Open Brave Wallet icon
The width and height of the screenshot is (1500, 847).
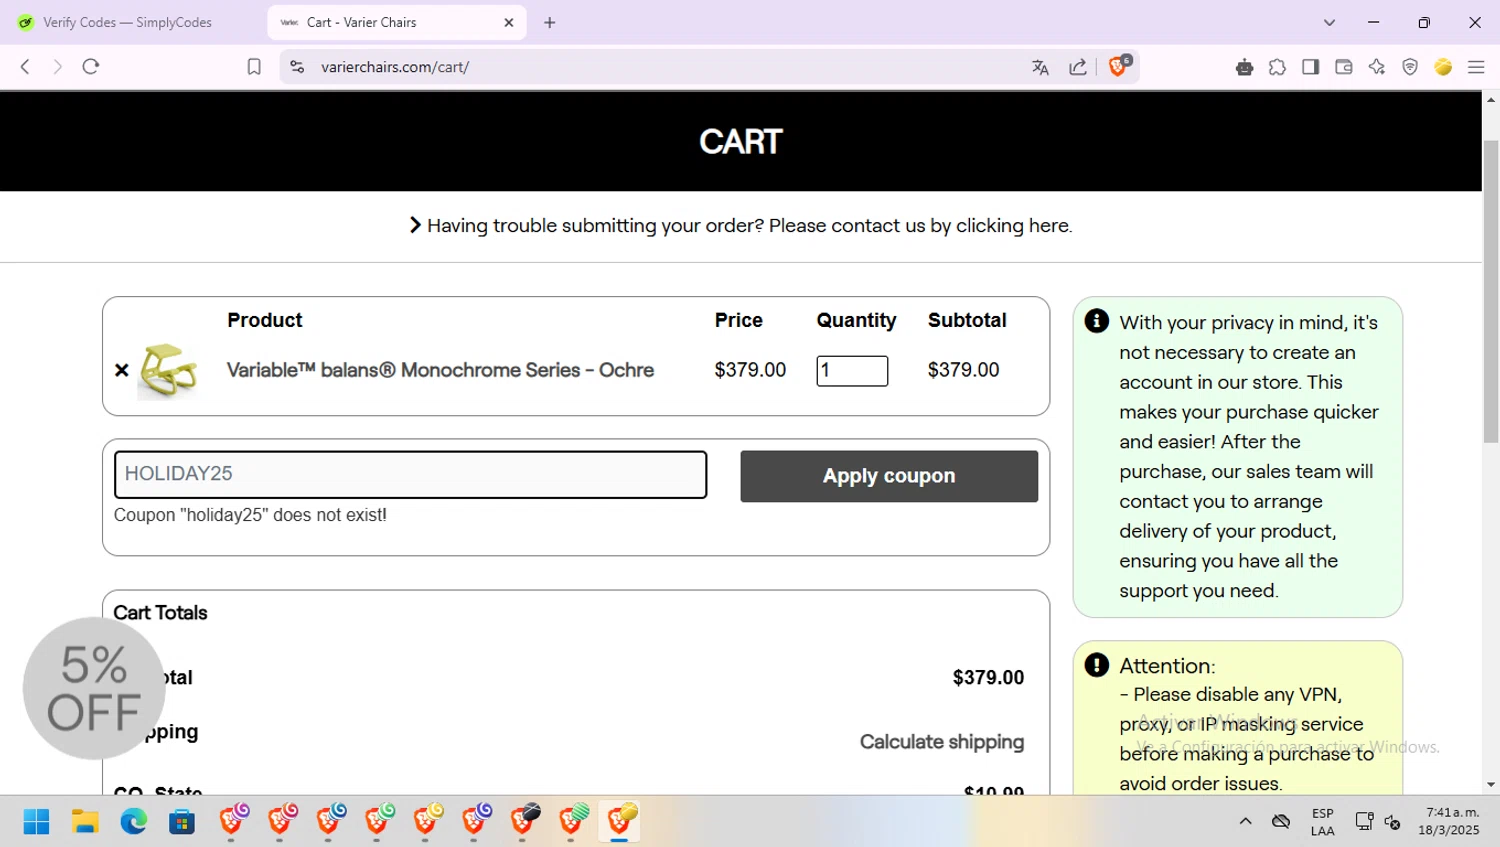tap(1343, 67)
